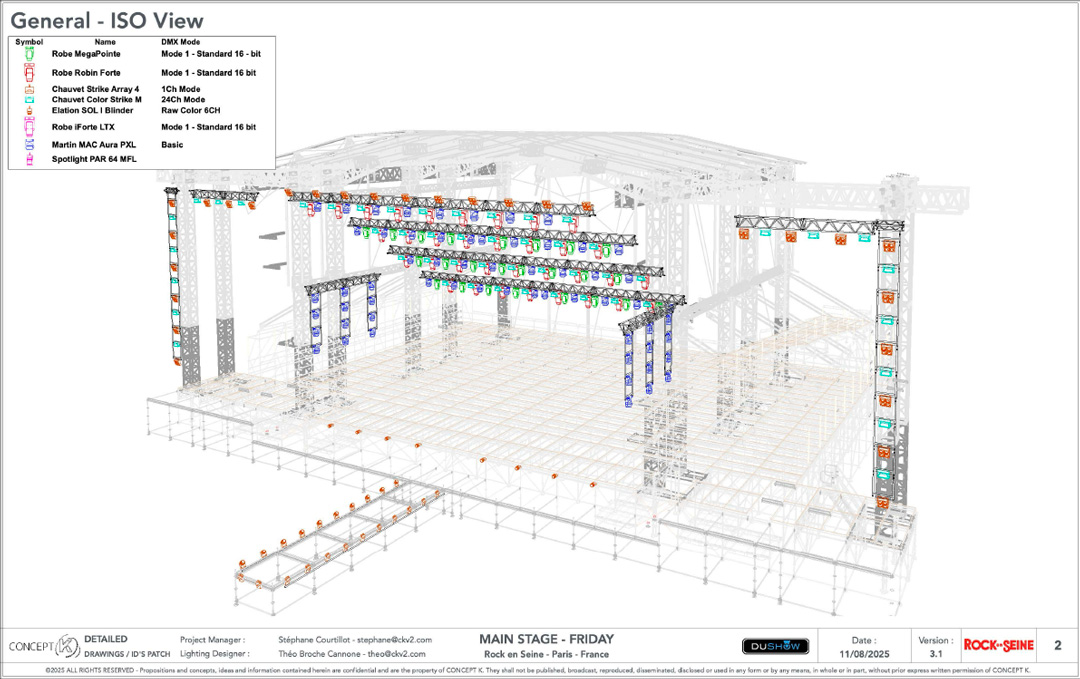Select the cyan Chauvet Color Strike M symbol
This screenshot has height=679, width=1080.
point(29,100)
